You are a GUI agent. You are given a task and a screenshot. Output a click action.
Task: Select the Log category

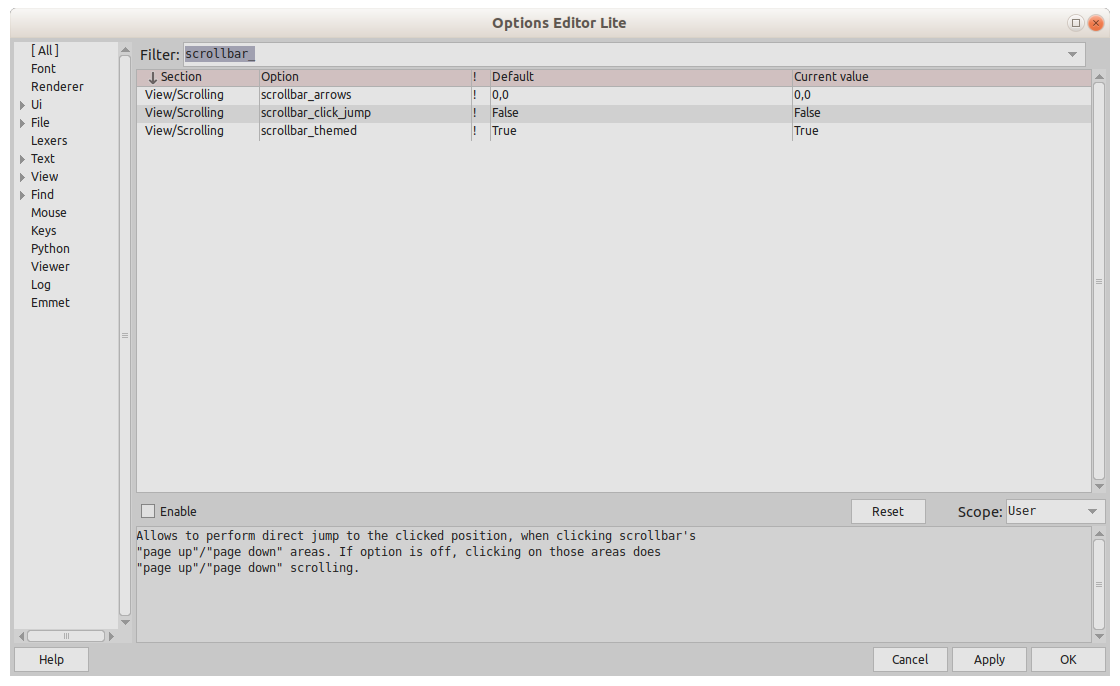41,284
